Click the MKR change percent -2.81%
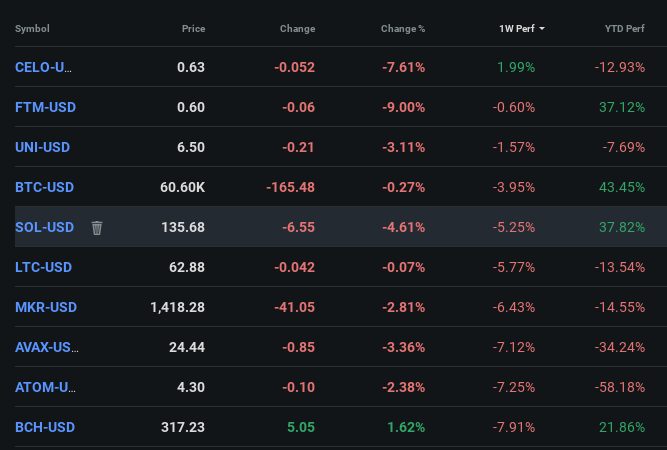 (404, 307)
